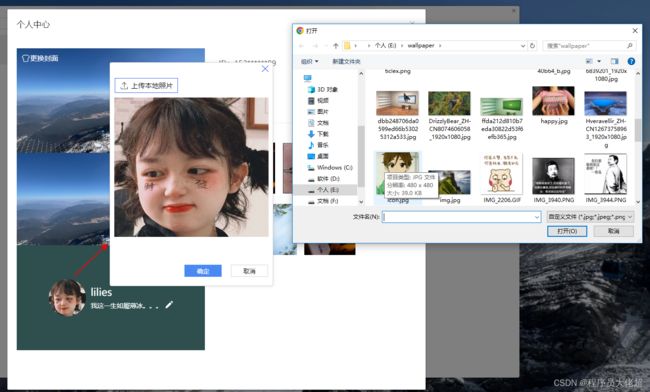Open the Videos folder in sidebar

[x=318, y=101]
